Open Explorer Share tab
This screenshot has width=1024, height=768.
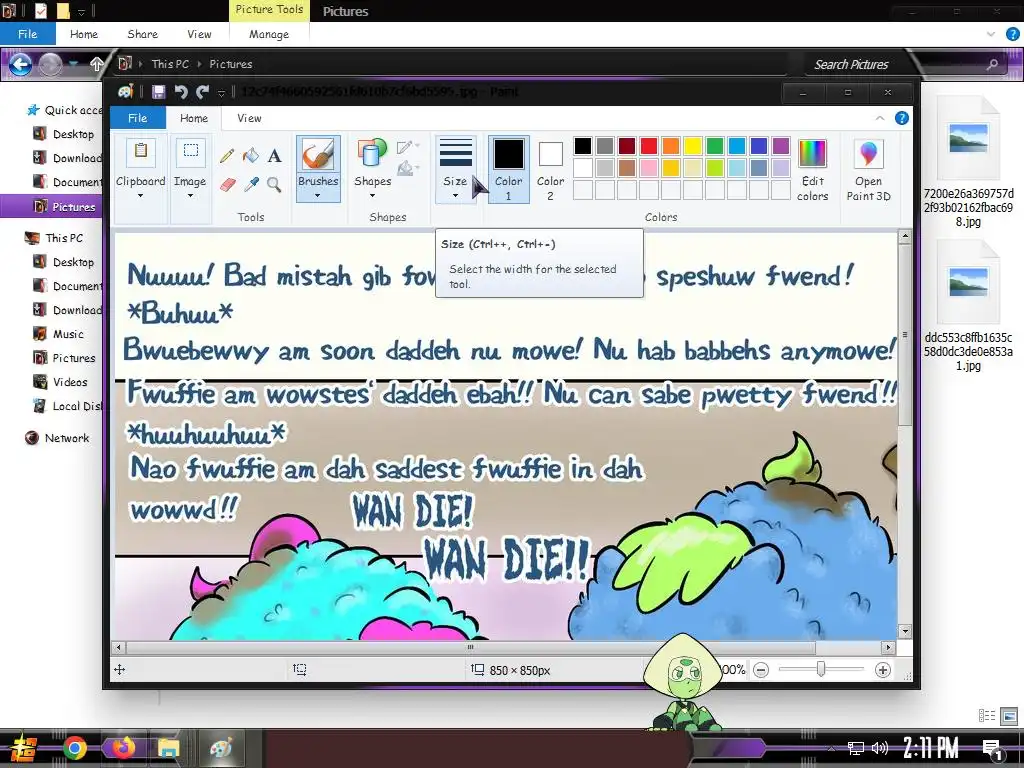(142, 34)
